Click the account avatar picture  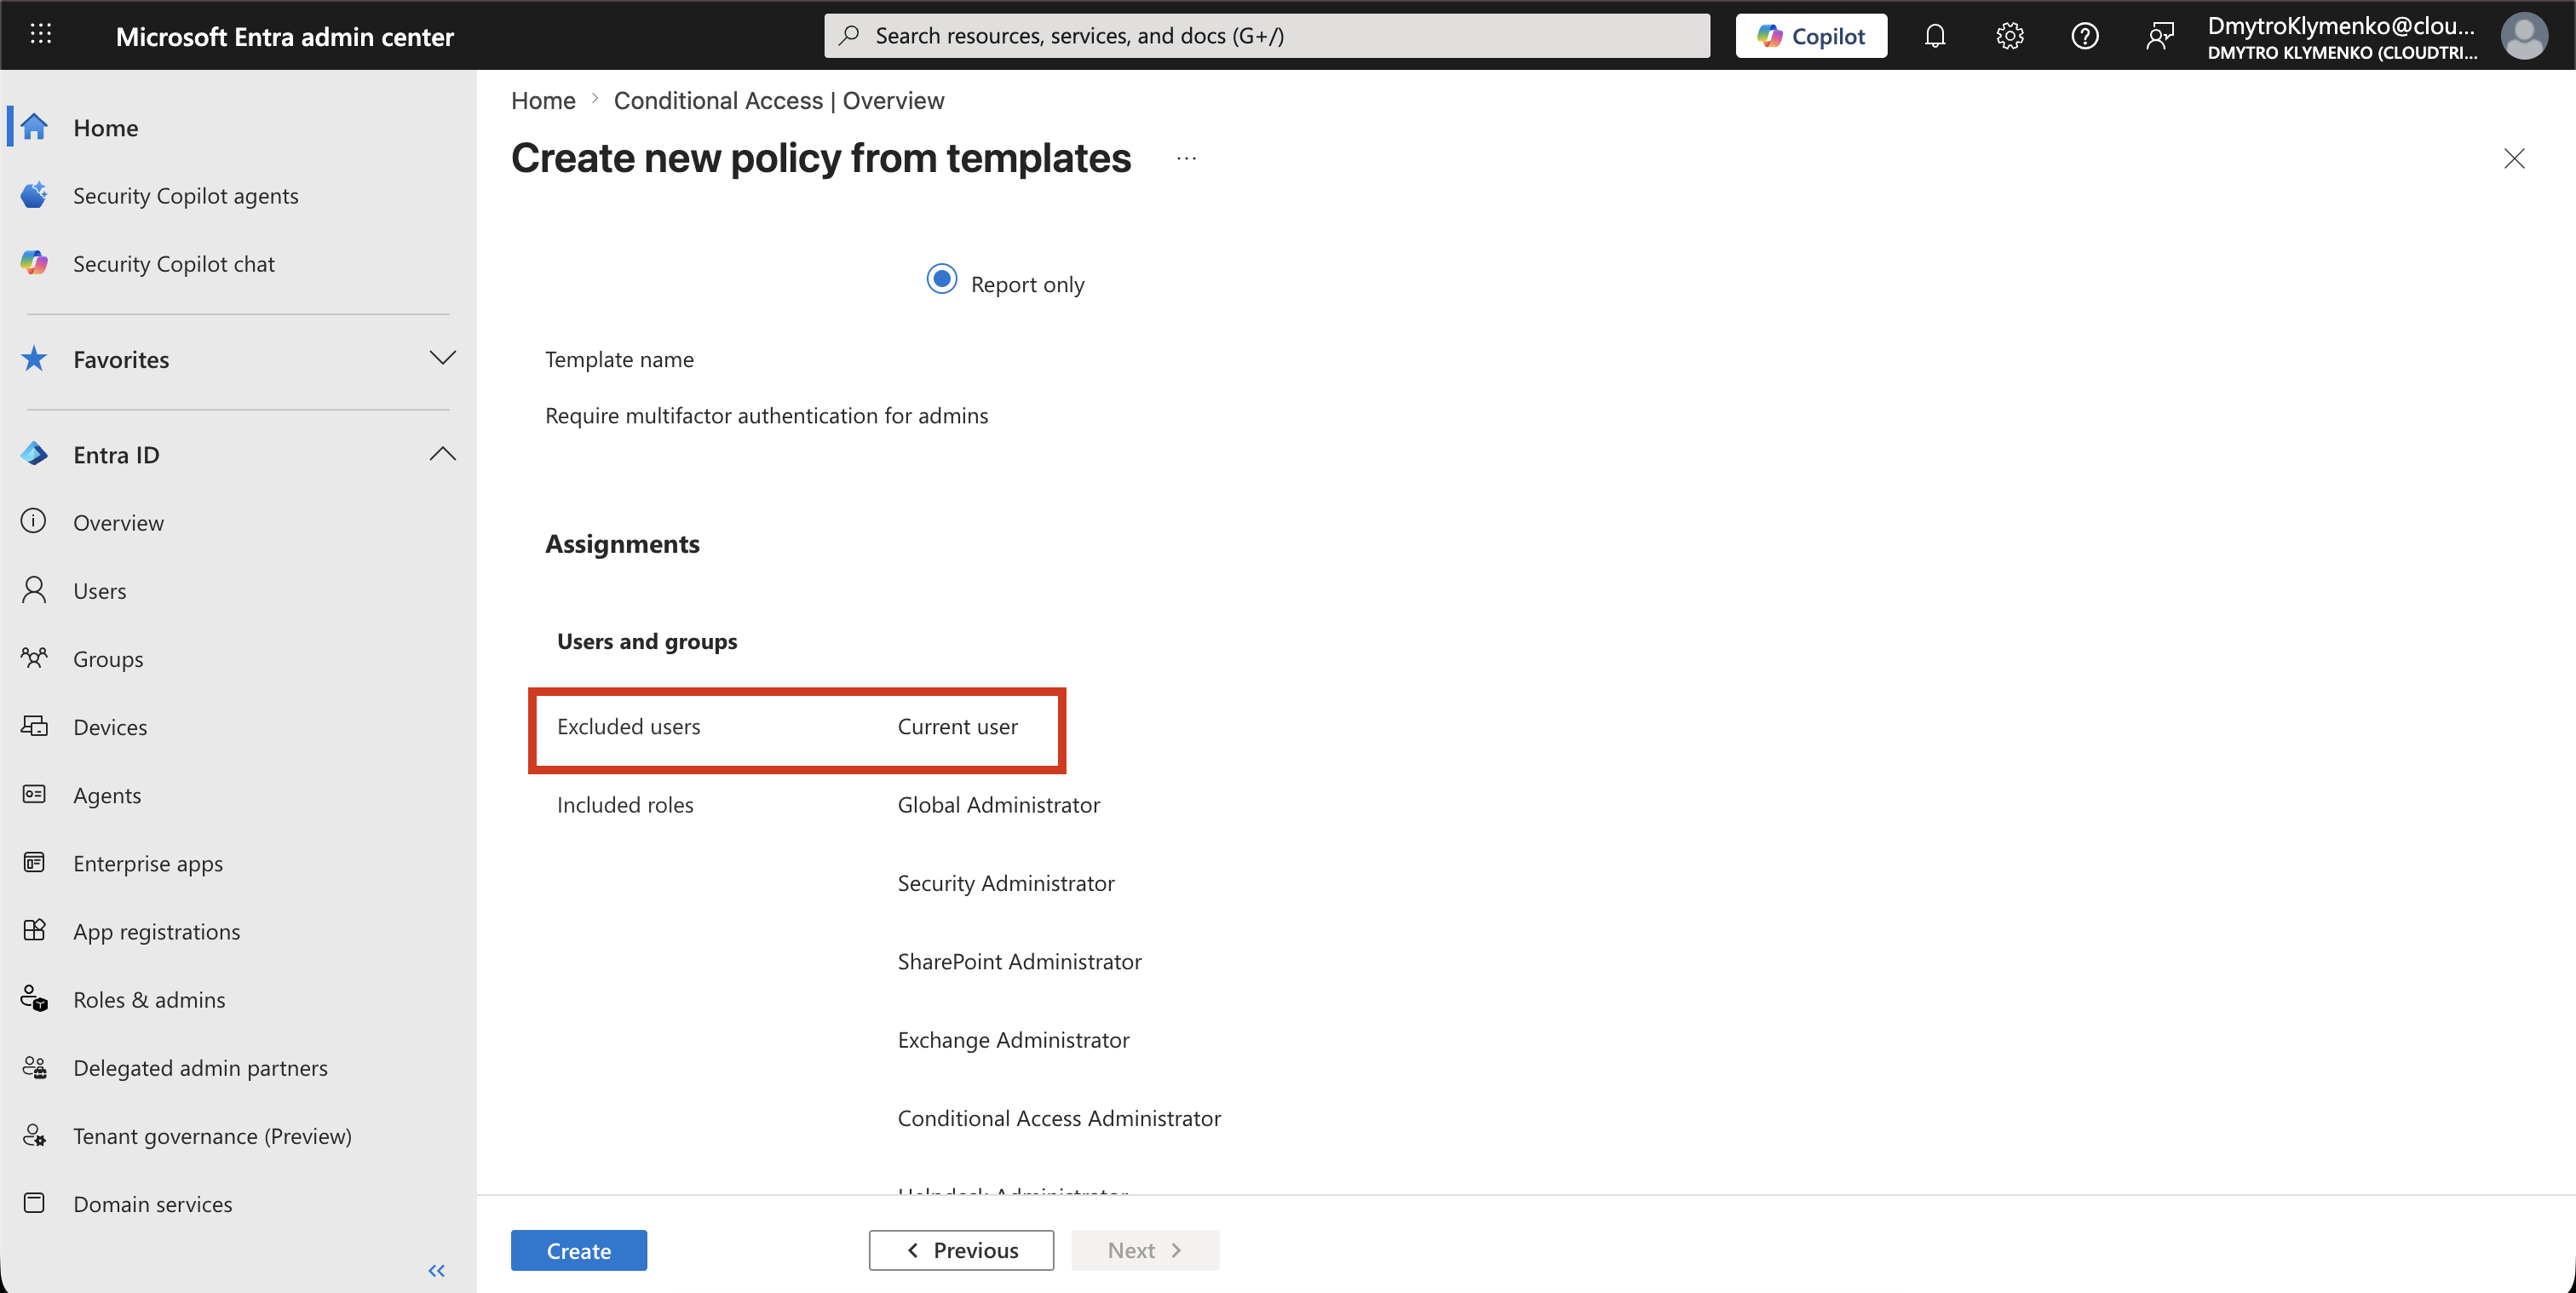tap(2525, 36)
